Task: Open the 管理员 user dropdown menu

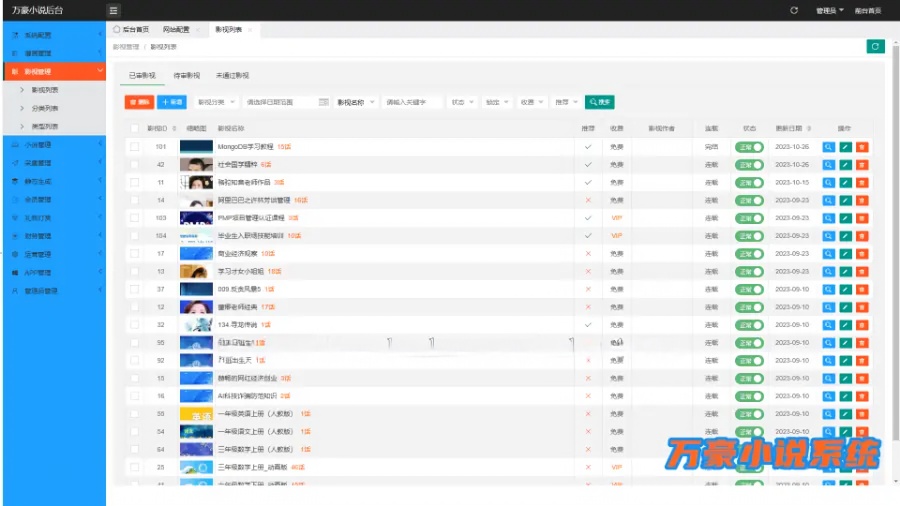Action: (x=829, y=10)
